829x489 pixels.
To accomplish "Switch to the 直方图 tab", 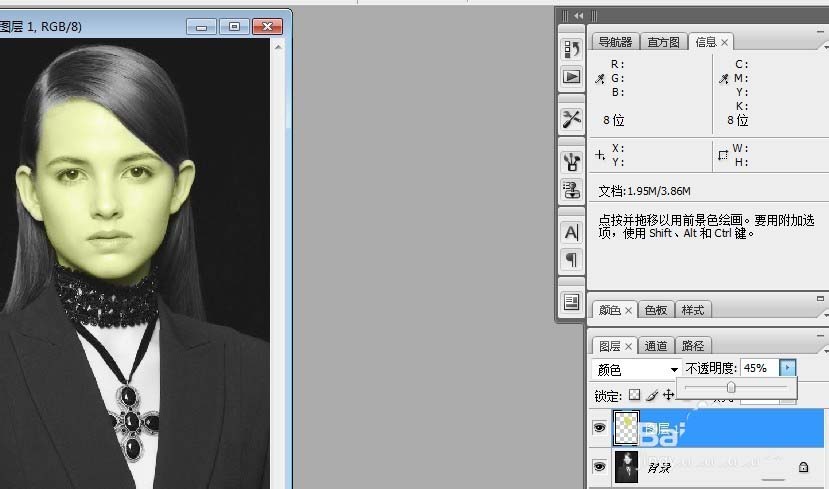I will tap(664, 42).
